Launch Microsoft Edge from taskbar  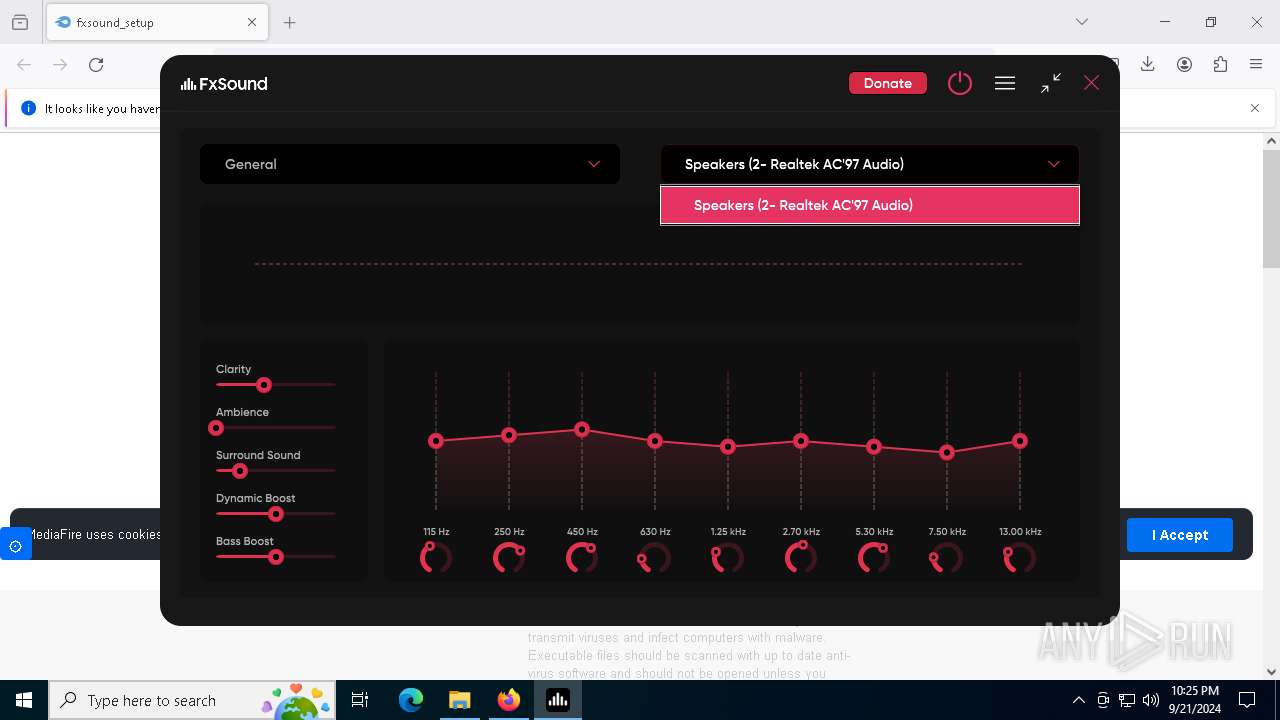coord(411,700)
